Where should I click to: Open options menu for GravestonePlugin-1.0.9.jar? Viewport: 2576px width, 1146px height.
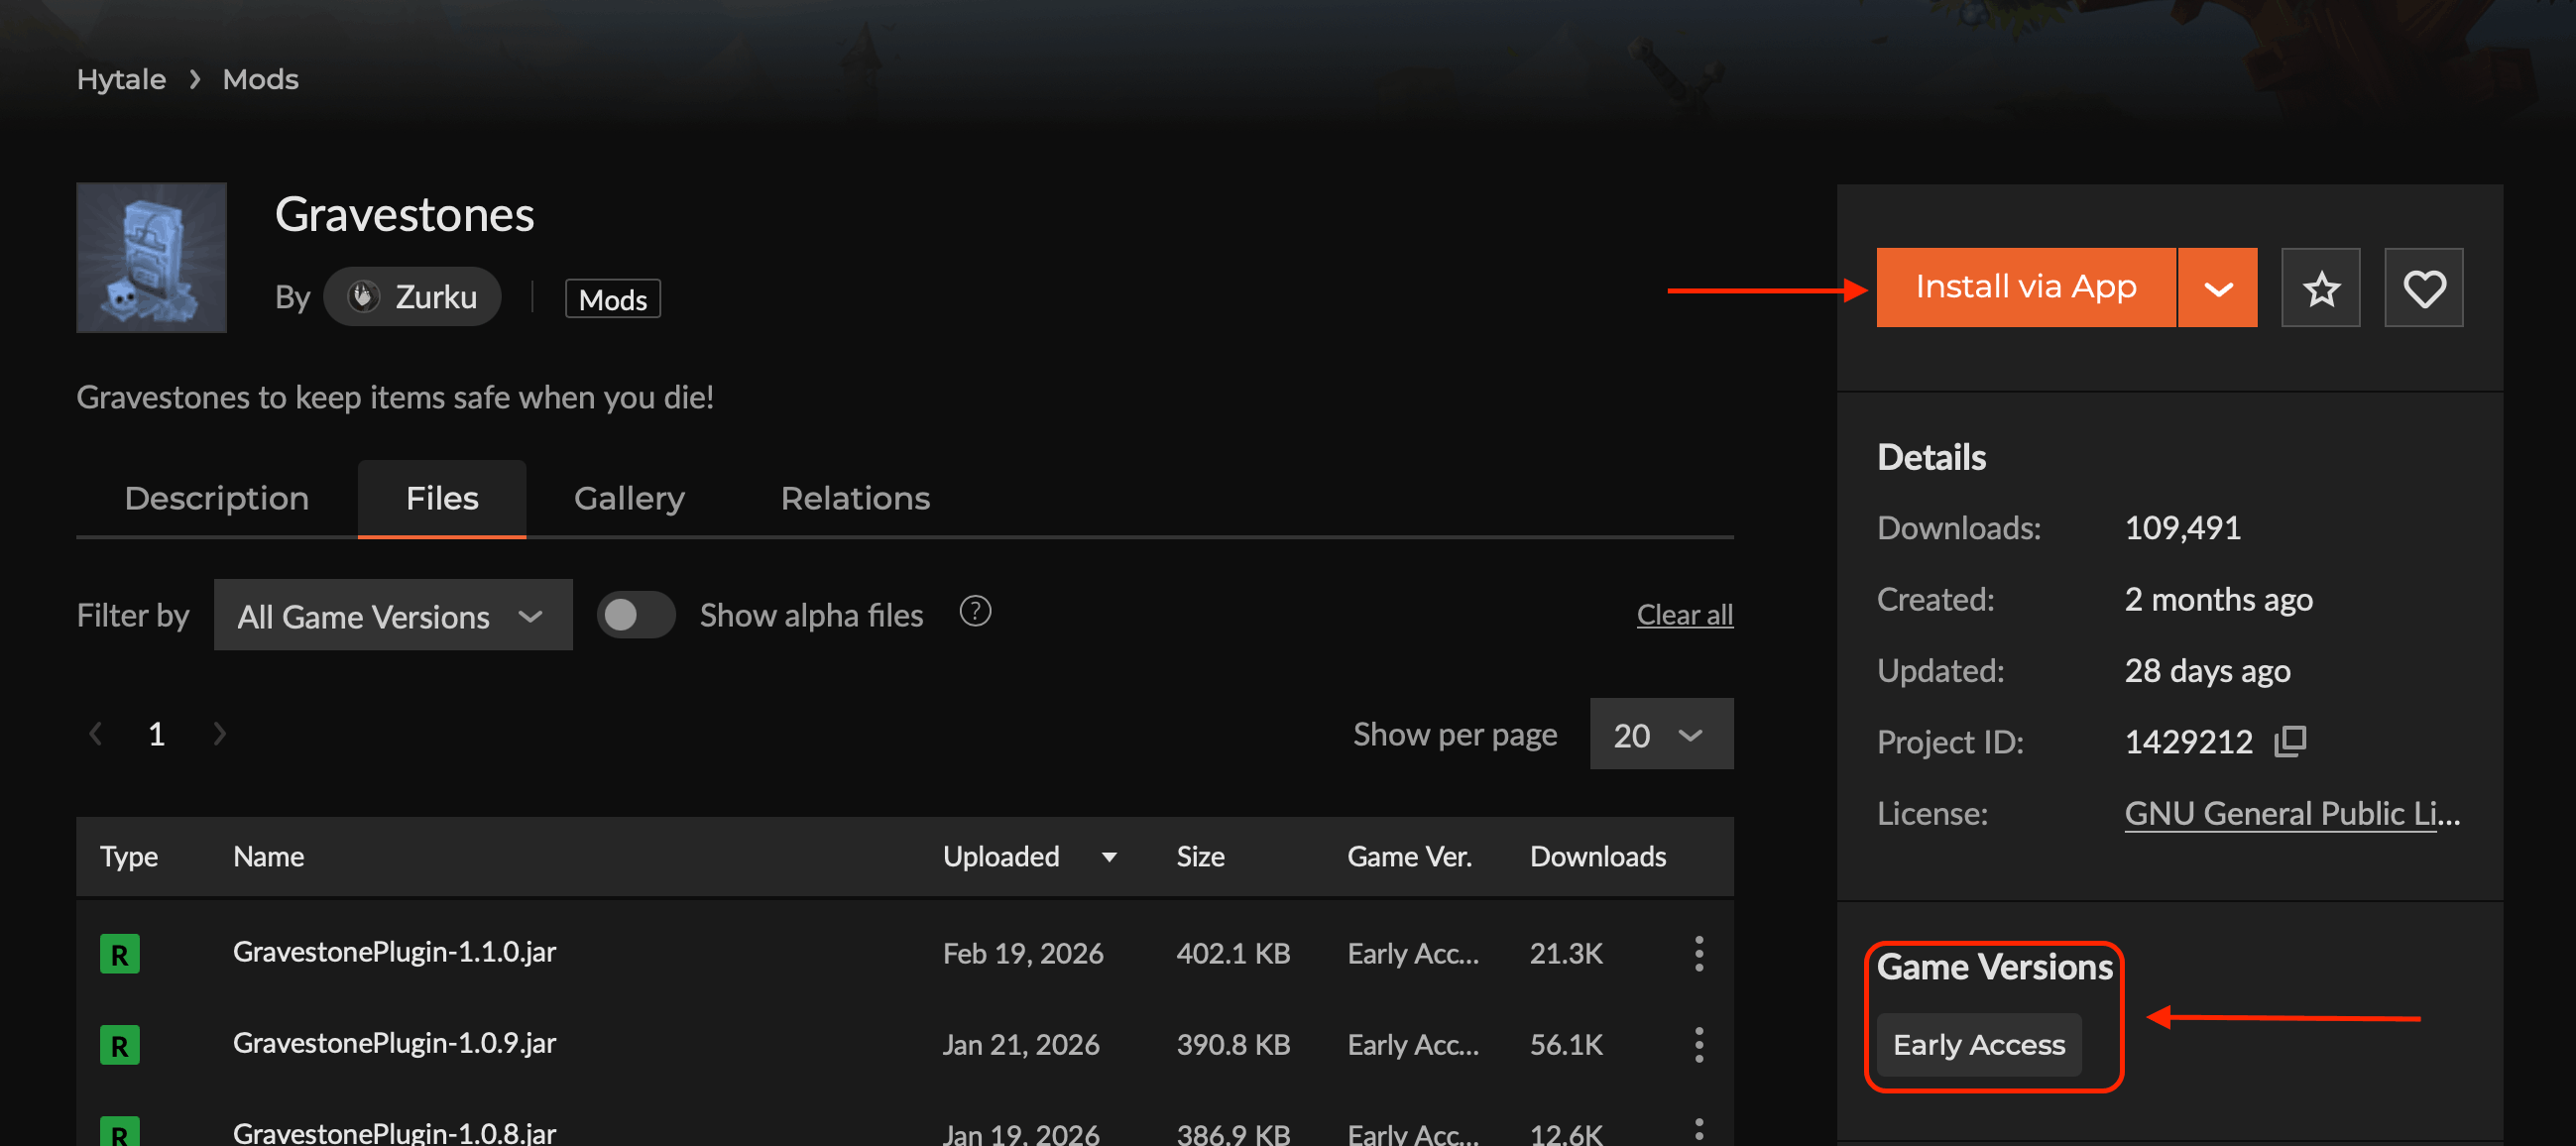(x=1698, y=1044)
